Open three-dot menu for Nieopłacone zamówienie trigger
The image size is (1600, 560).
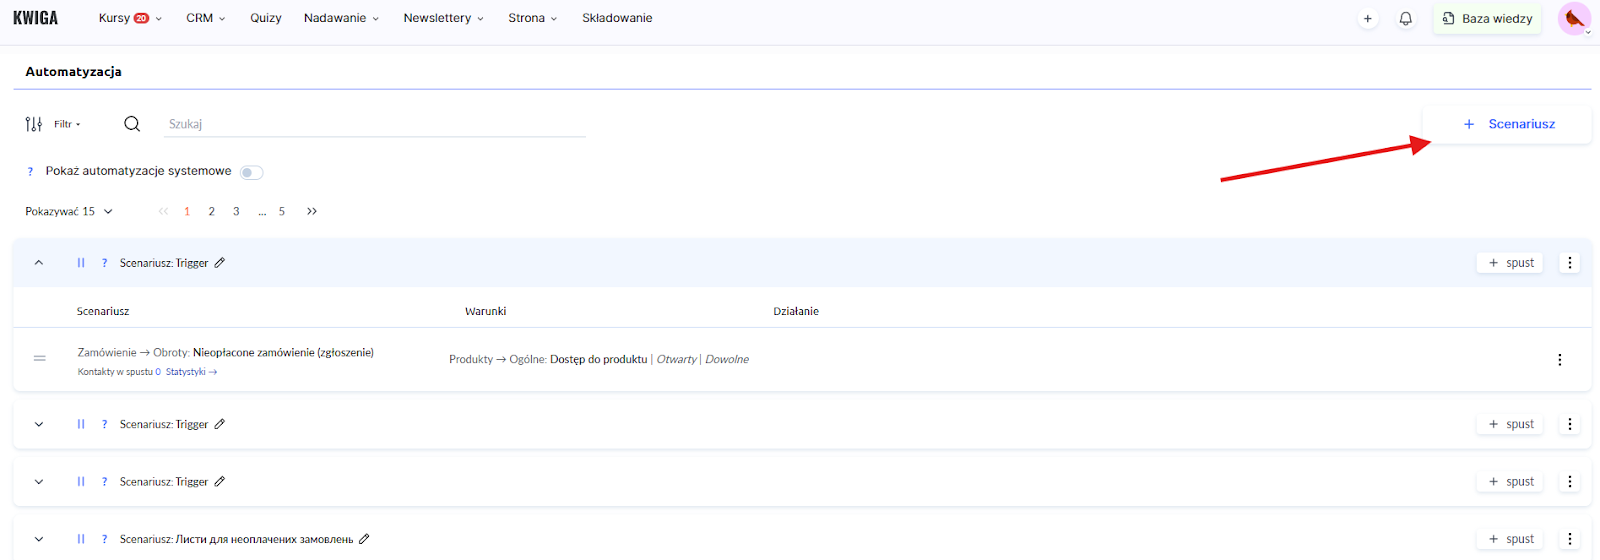click(1559, 360)
